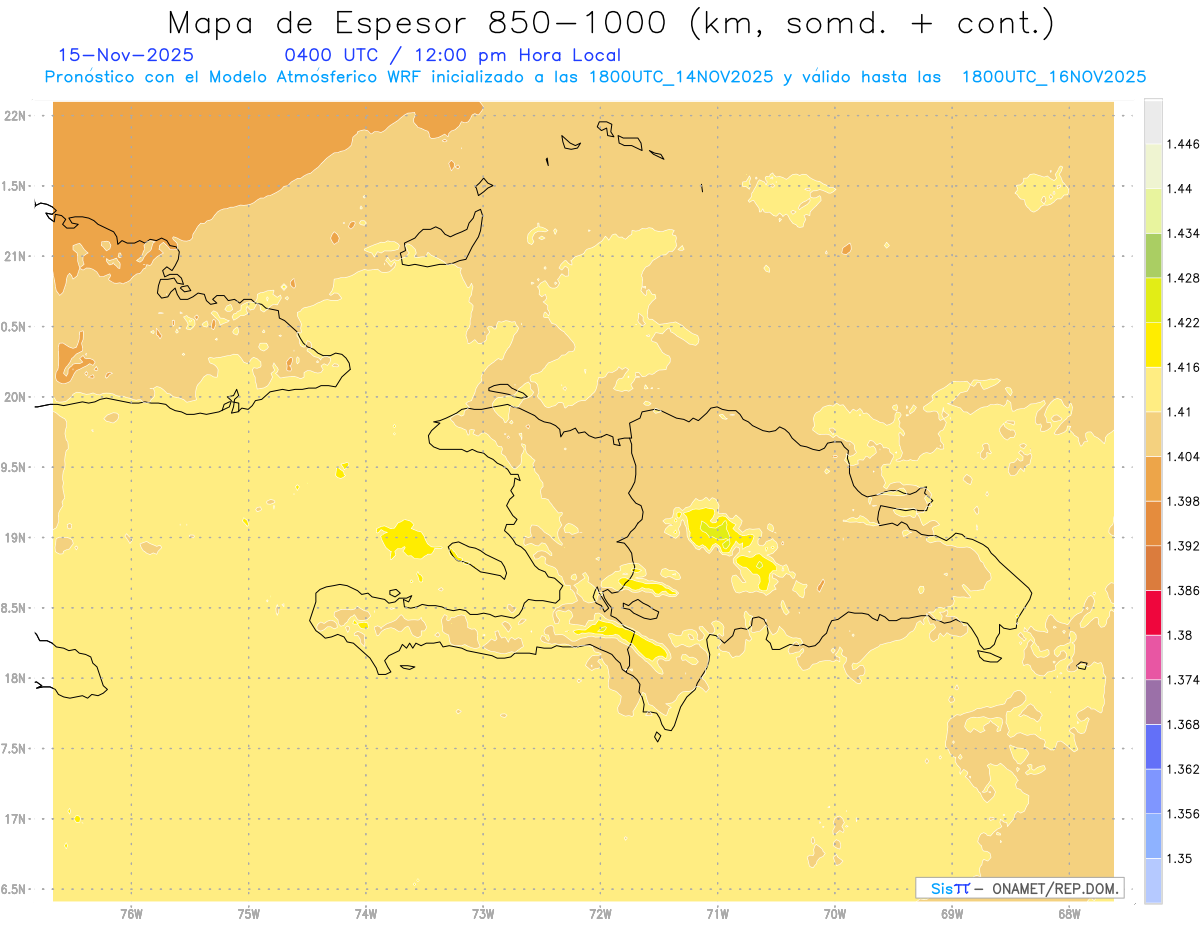Click the legend value '1.374'
The width and height of the screenshot is (1200, 927).
click(x=1182, y=680)
